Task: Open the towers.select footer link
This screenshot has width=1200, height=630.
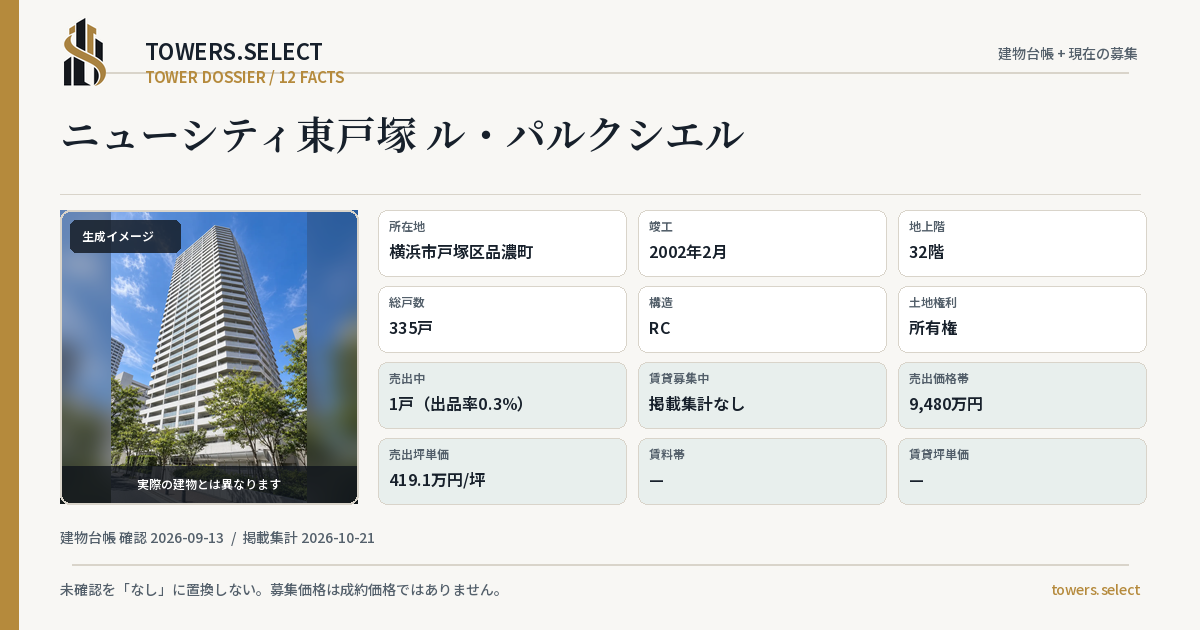Action: tap(1095, 590)
